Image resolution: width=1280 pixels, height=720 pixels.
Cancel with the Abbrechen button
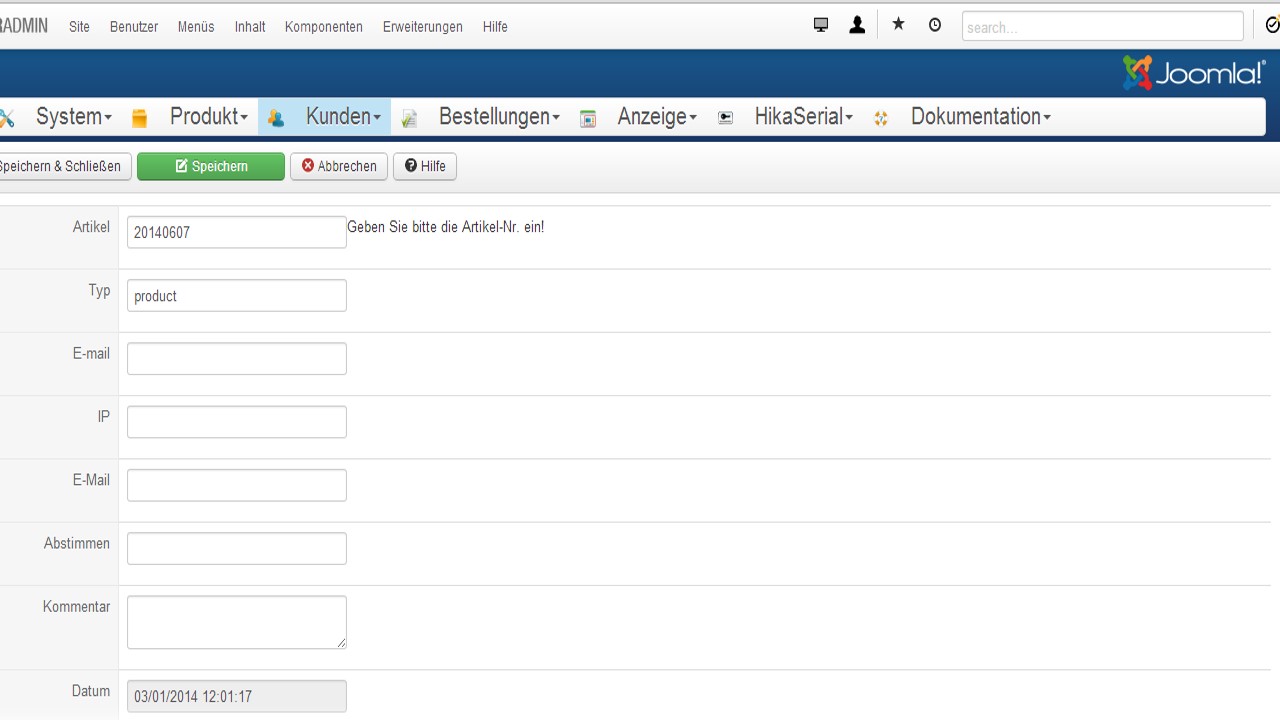[x=339, y=166]
